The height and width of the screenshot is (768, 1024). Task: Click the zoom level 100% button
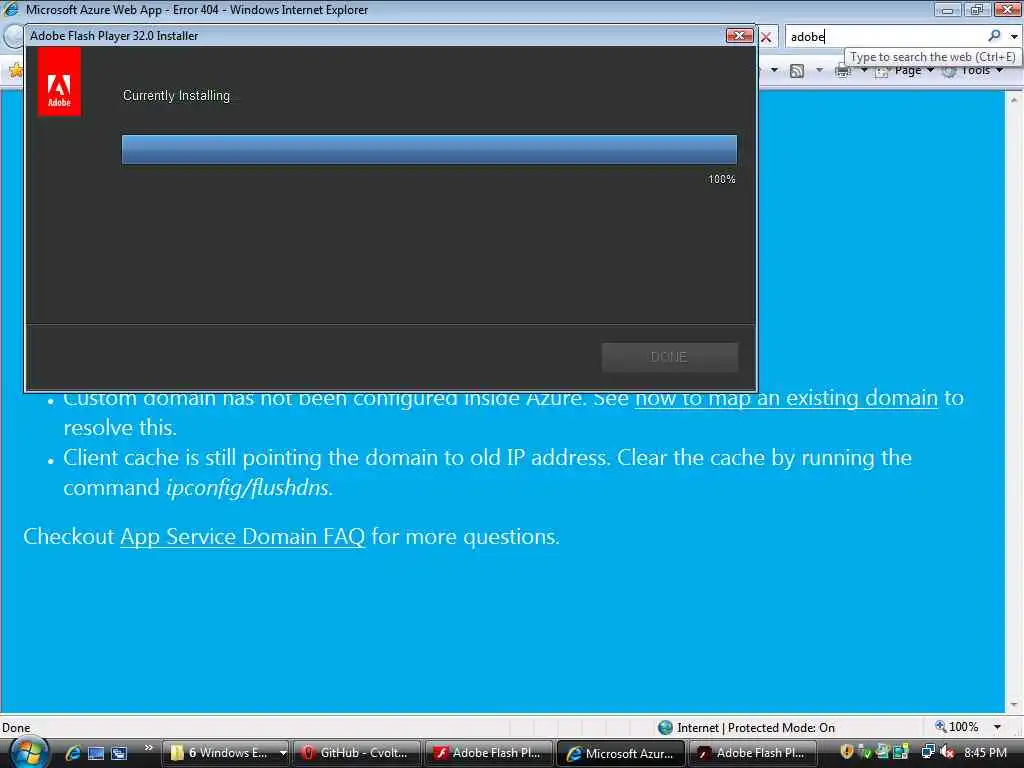pyautogui.click(x=957, y=727)
